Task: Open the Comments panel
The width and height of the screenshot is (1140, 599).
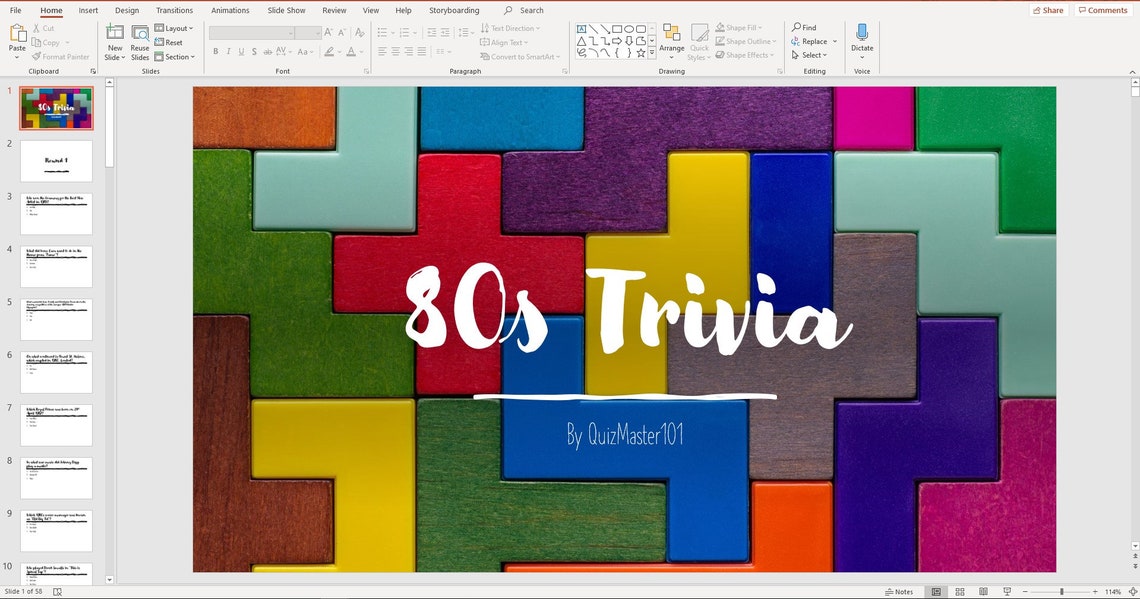Action: click(1102, 9)
